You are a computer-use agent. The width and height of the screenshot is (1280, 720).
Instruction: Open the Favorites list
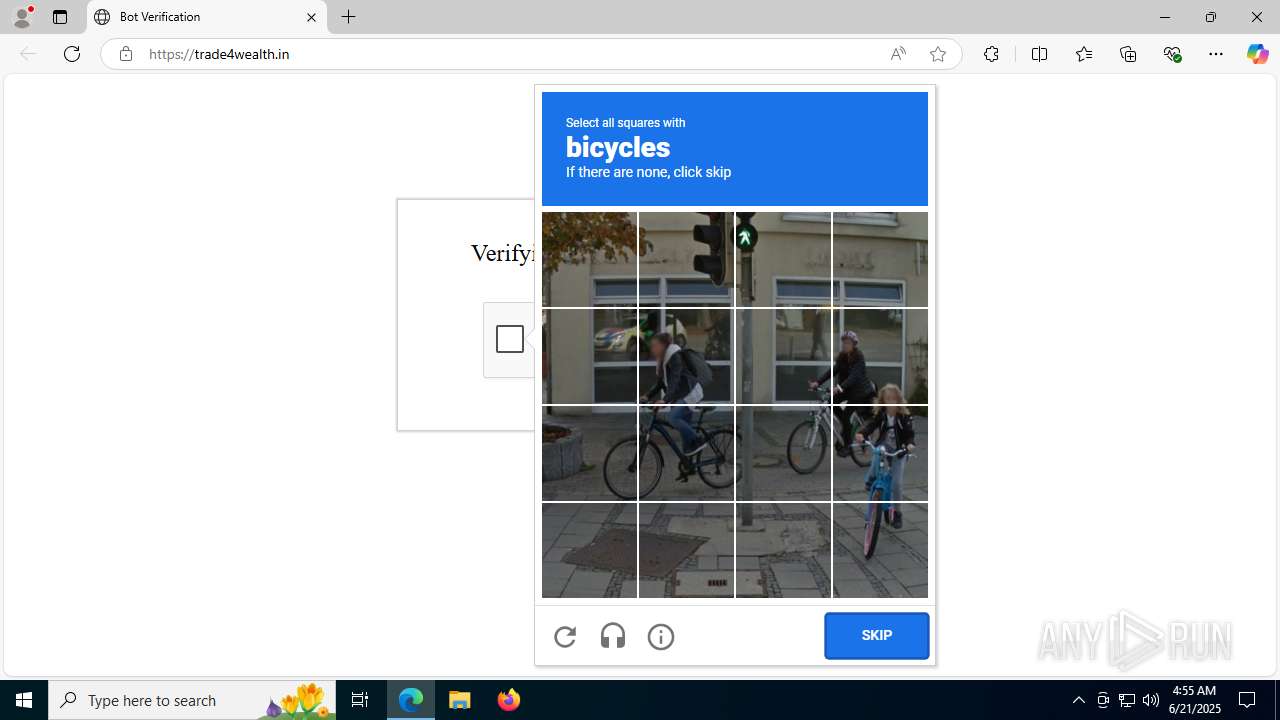point(1083,54)
